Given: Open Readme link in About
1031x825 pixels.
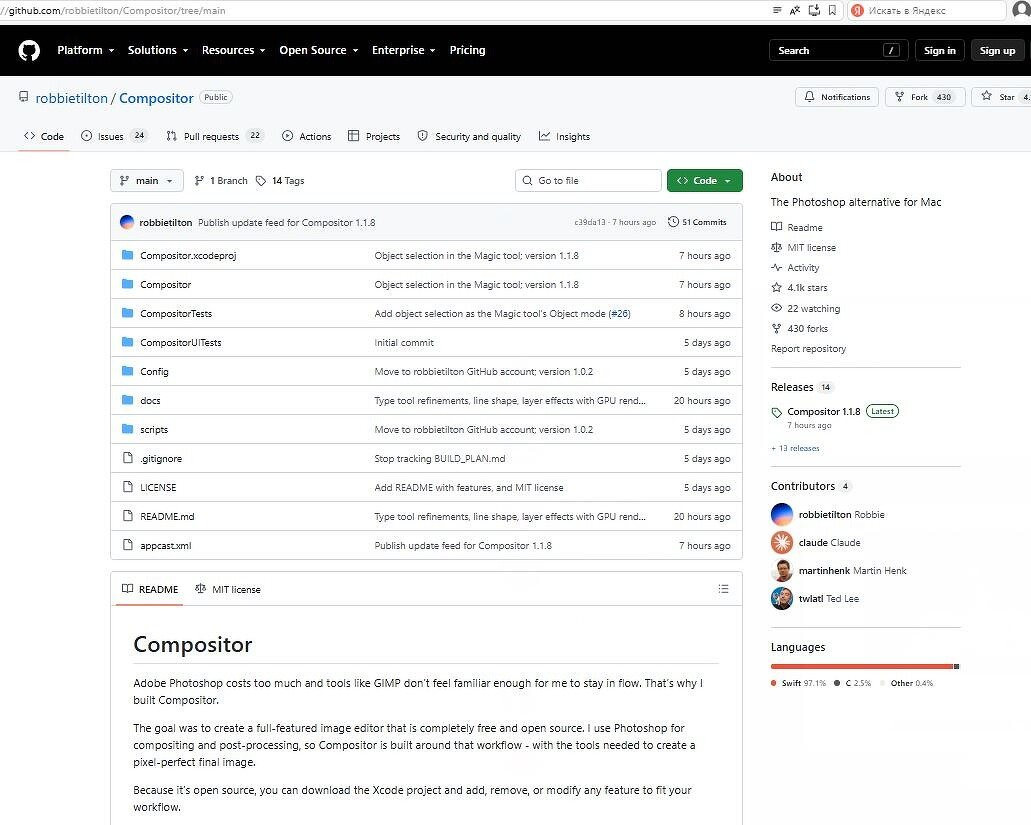Looking at the screenshot, I should pos(797,227).
